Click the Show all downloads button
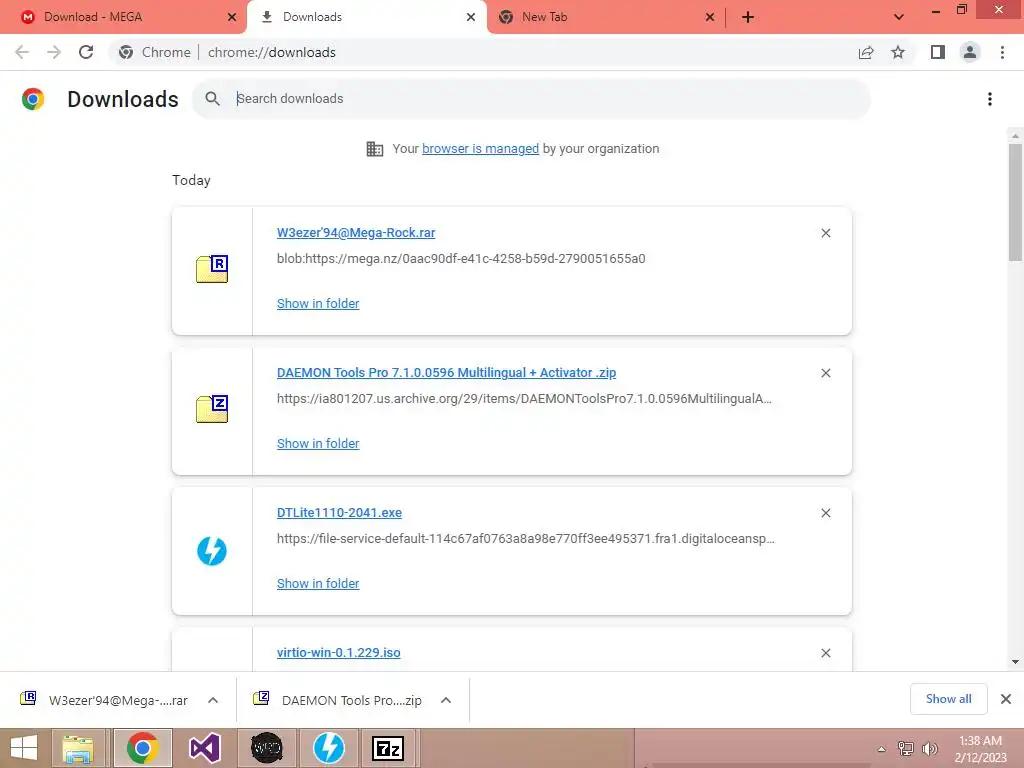This screenshot has height=768, width=1024. click(948, 699)
